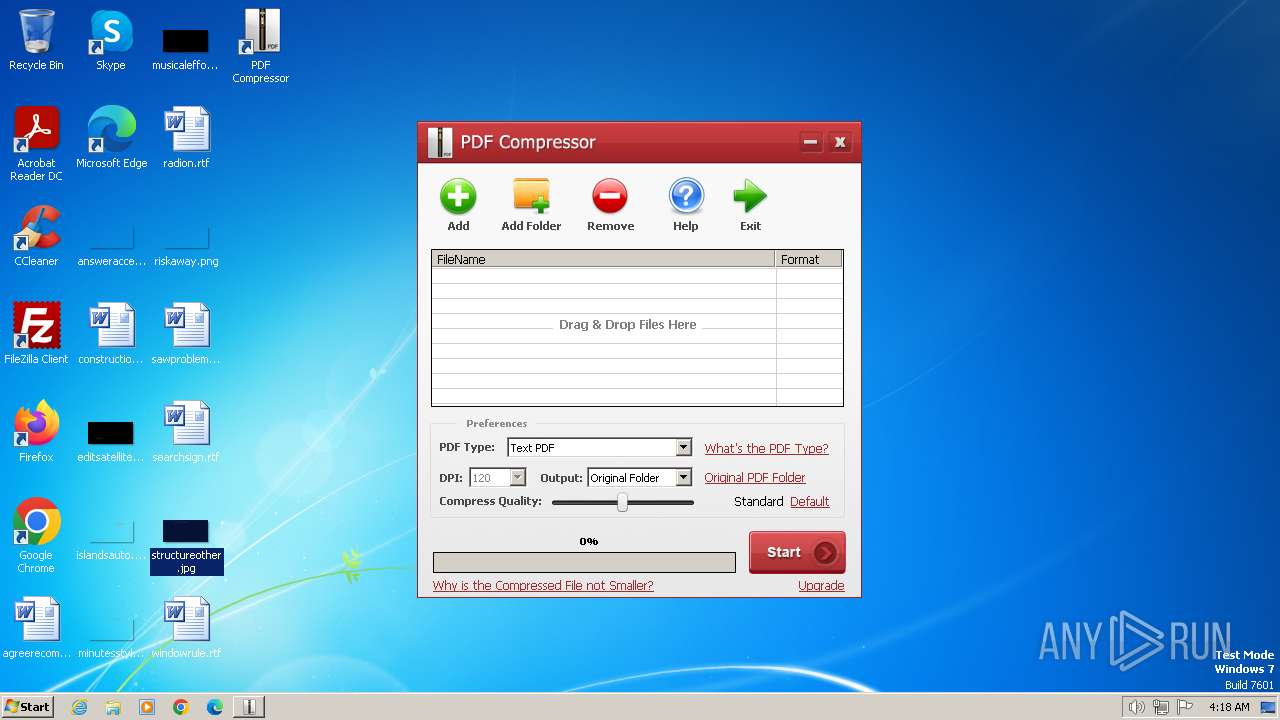Click the Default quality link

(810, 502)
